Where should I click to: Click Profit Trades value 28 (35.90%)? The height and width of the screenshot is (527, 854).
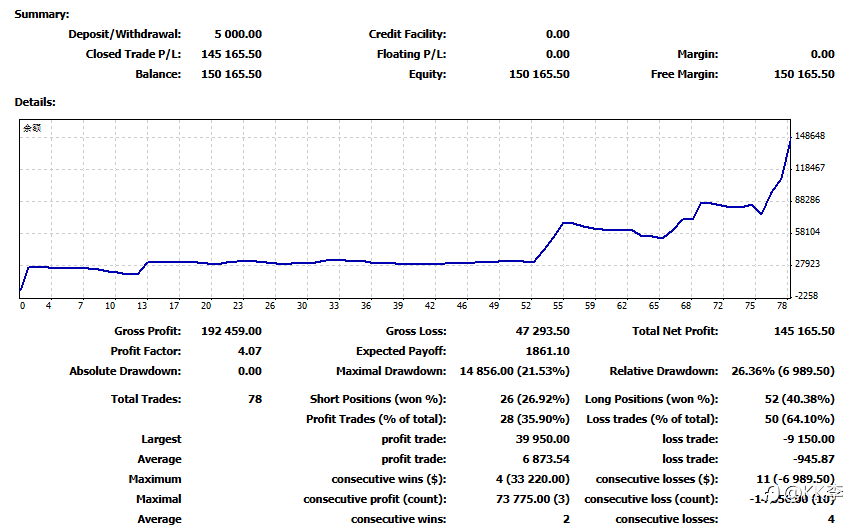point(535,419)
